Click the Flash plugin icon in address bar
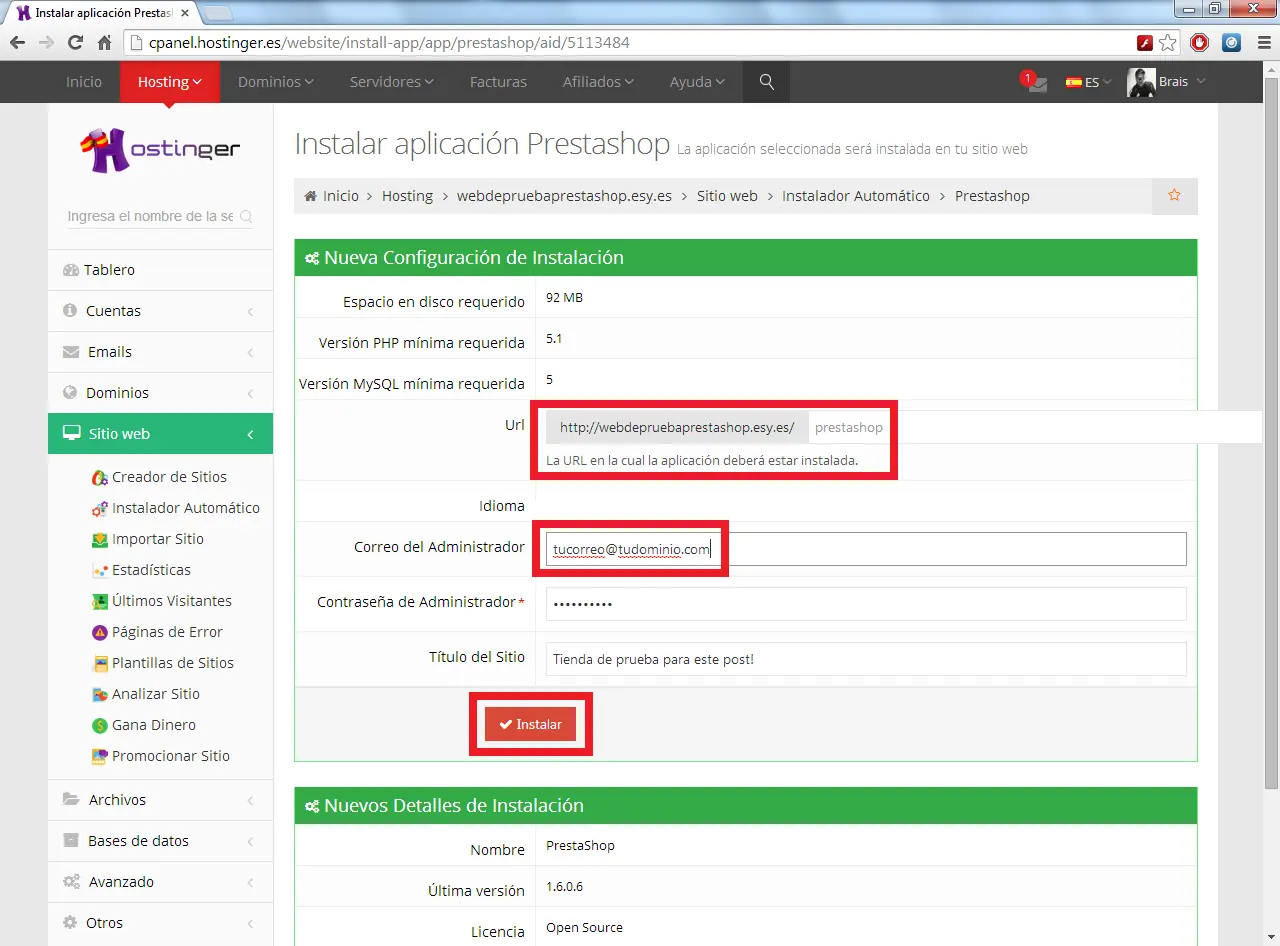The image size is (1280, 946). coord(1145,43)
